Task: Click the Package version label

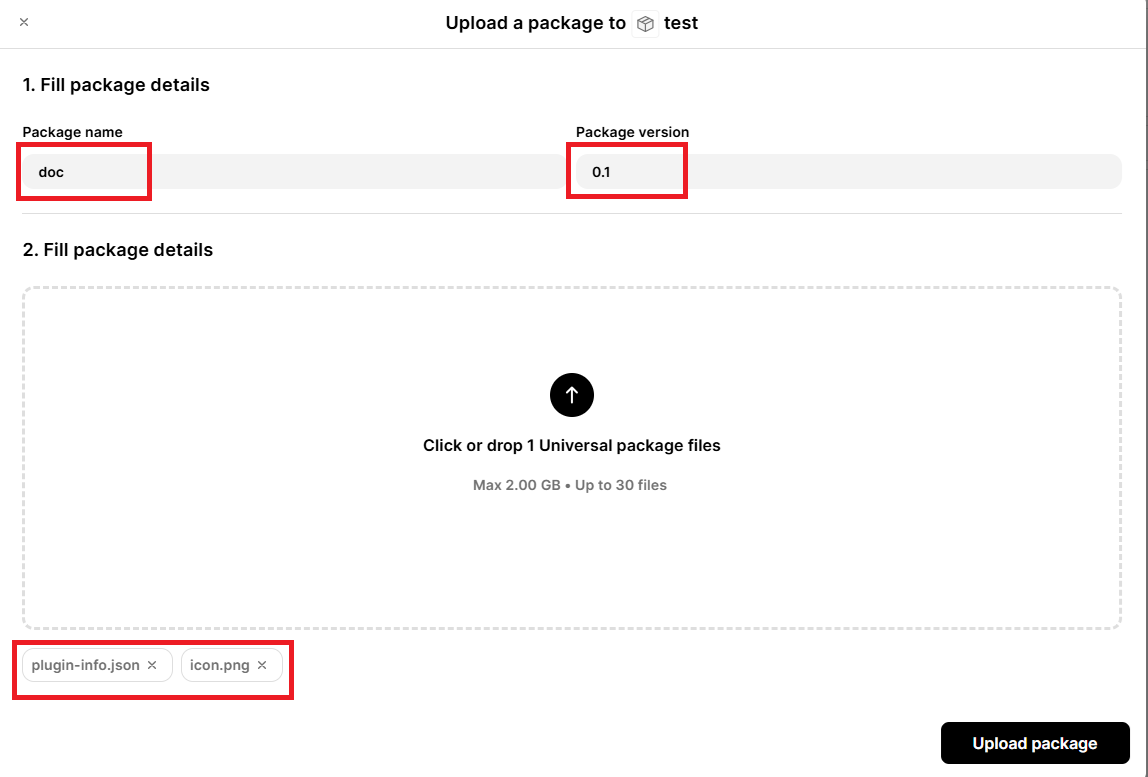Action: [632, 132]
